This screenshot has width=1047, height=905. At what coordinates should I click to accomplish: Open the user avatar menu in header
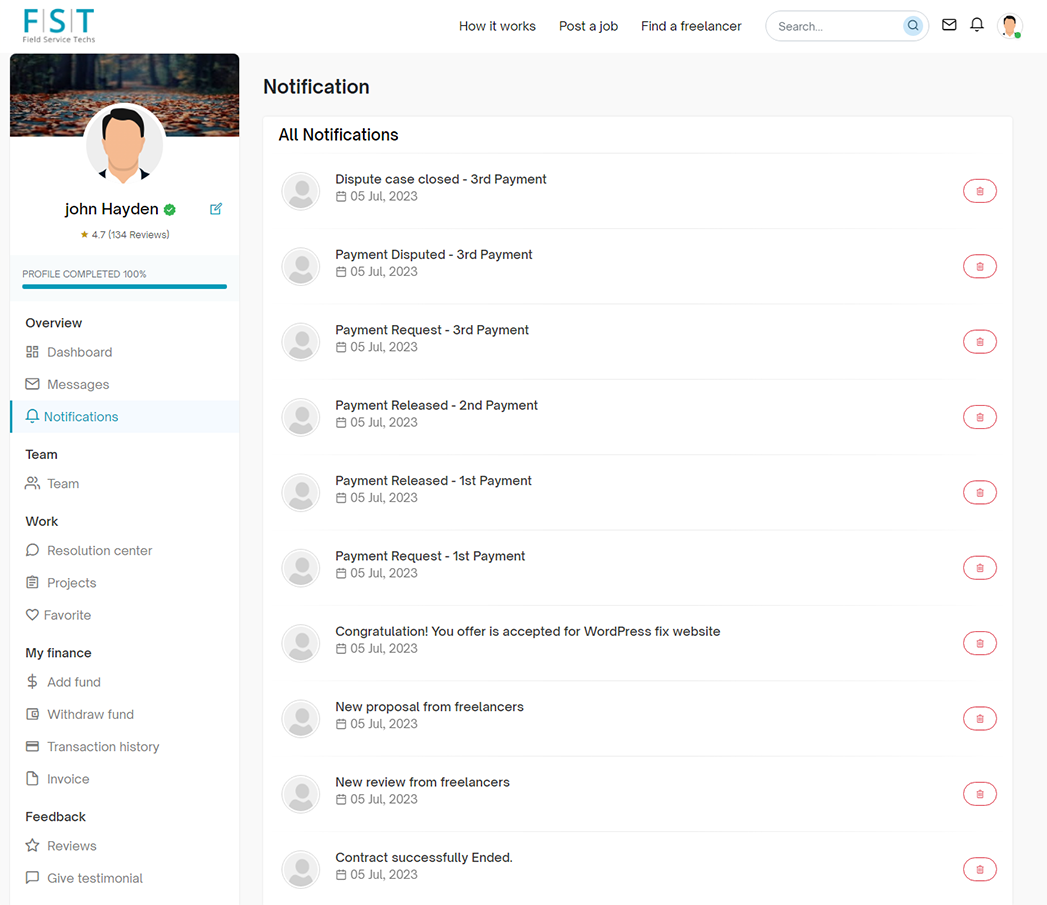pos(1010,26)
